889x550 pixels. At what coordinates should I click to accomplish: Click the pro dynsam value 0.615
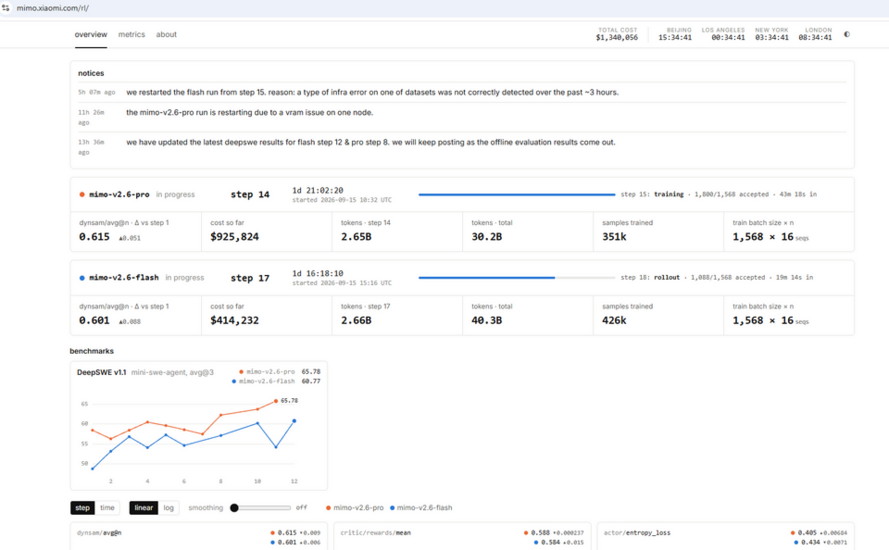[x=94, y=237]
